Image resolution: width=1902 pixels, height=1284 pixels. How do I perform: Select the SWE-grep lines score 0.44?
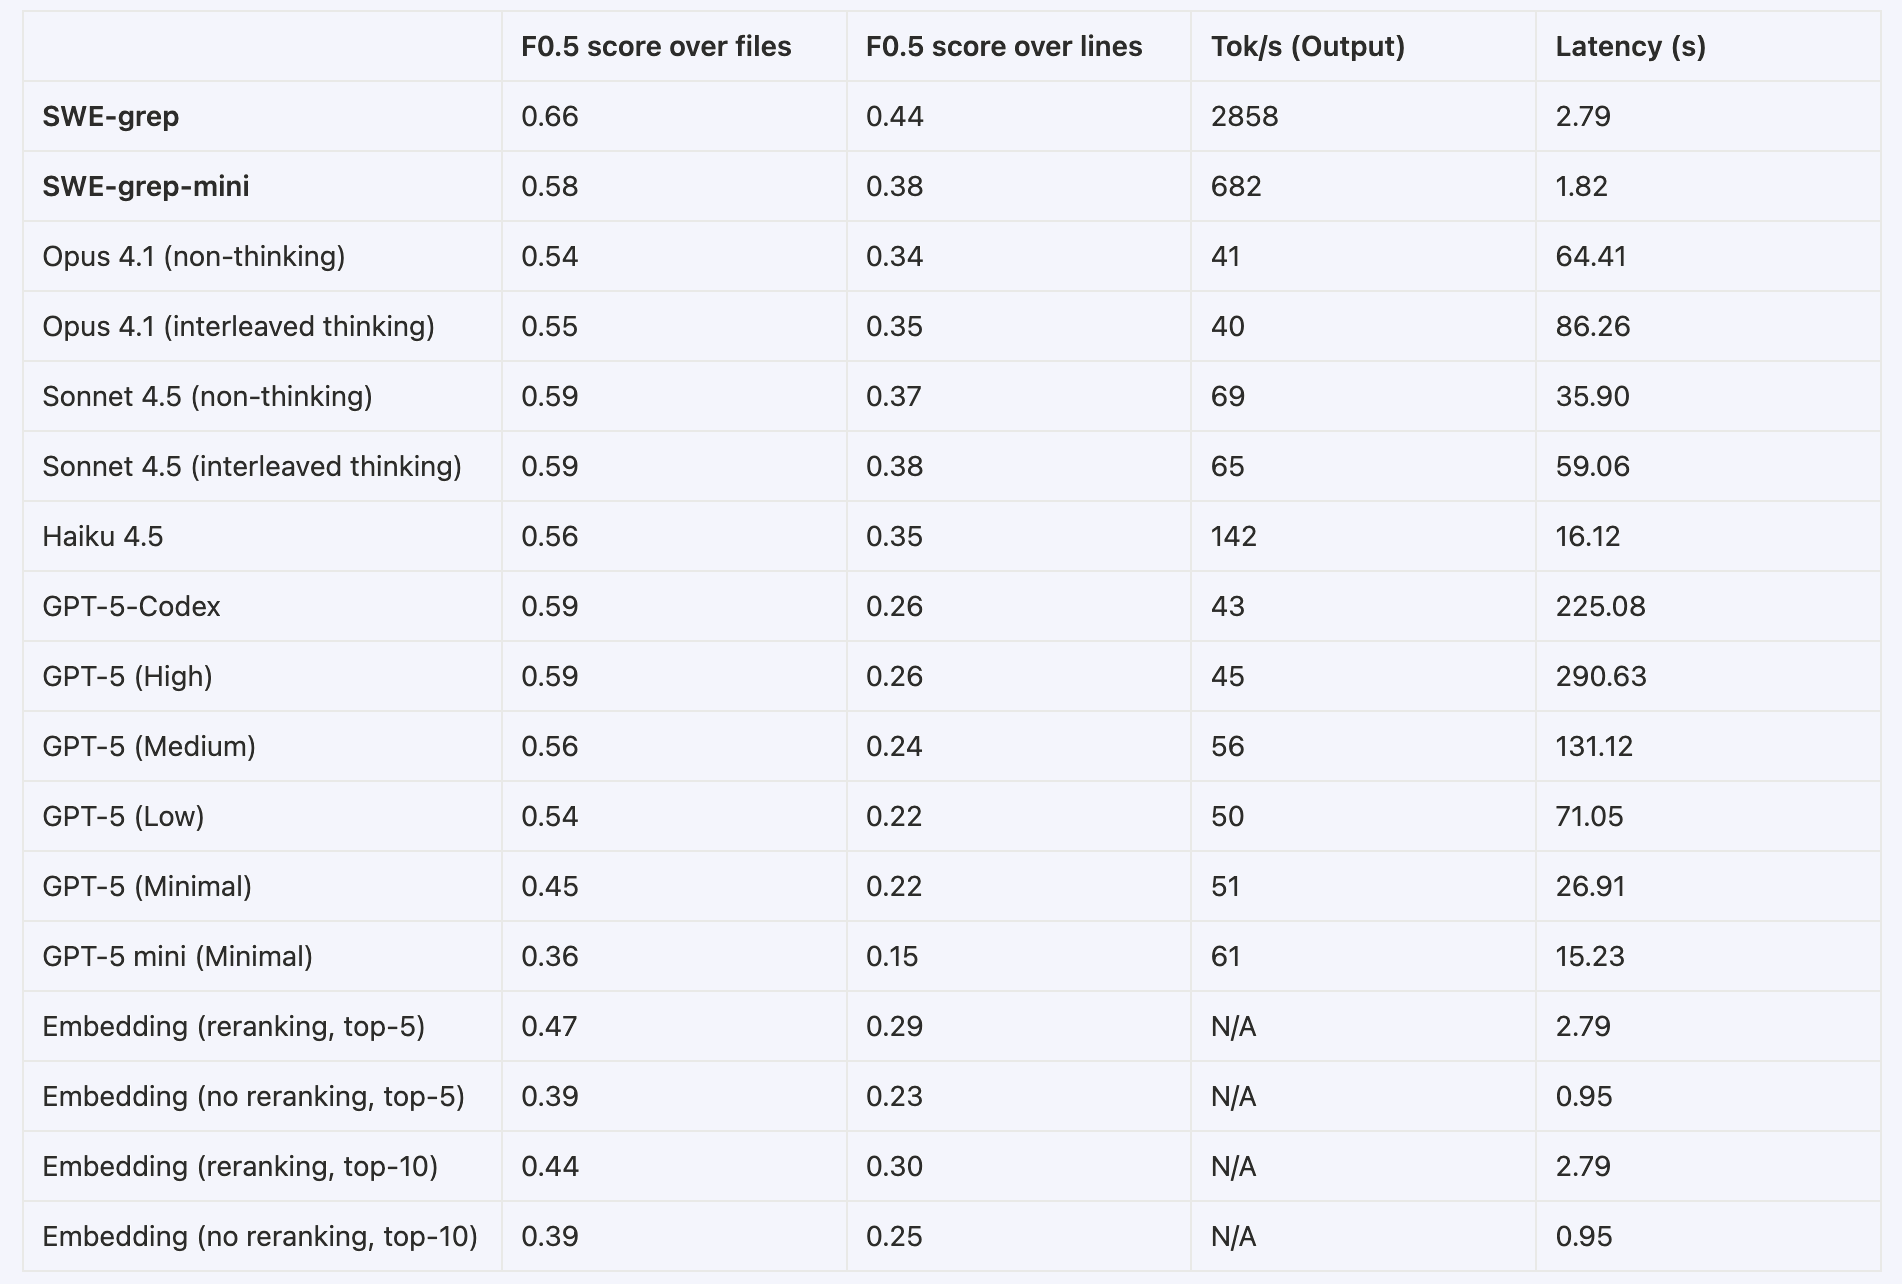(x=895, y=117)
